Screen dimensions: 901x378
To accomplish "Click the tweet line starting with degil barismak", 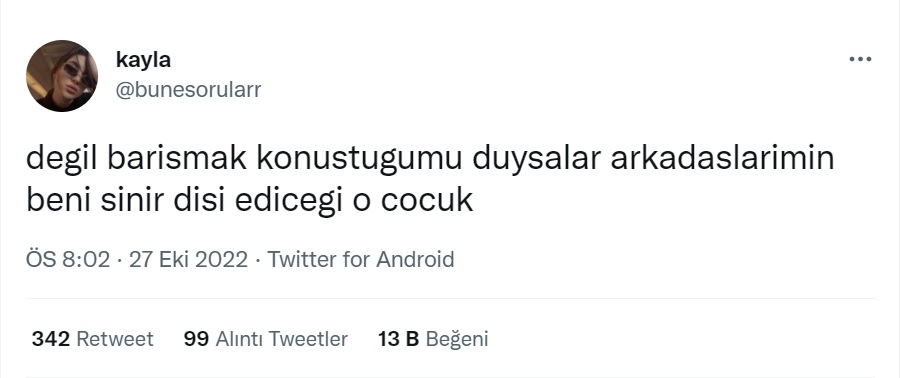I will coord(430,159).
